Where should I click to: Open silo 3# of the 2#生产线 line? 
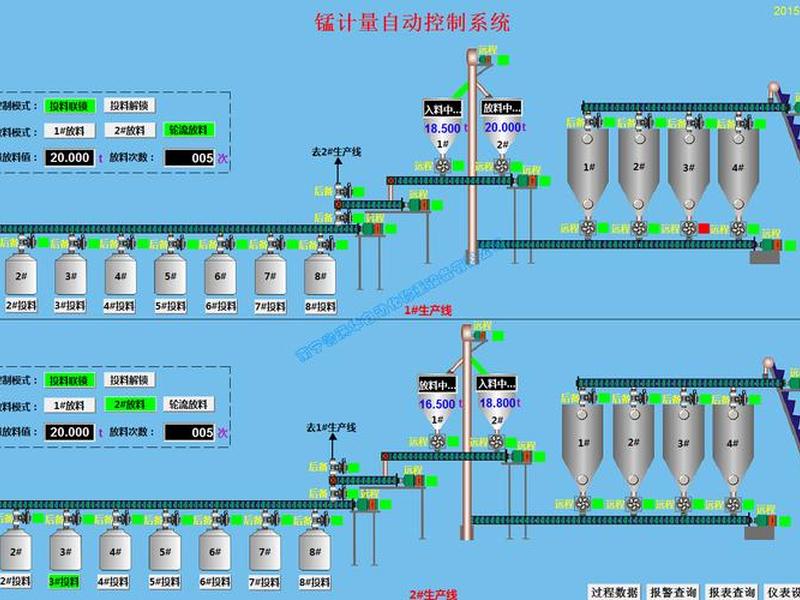coord(683,444)
